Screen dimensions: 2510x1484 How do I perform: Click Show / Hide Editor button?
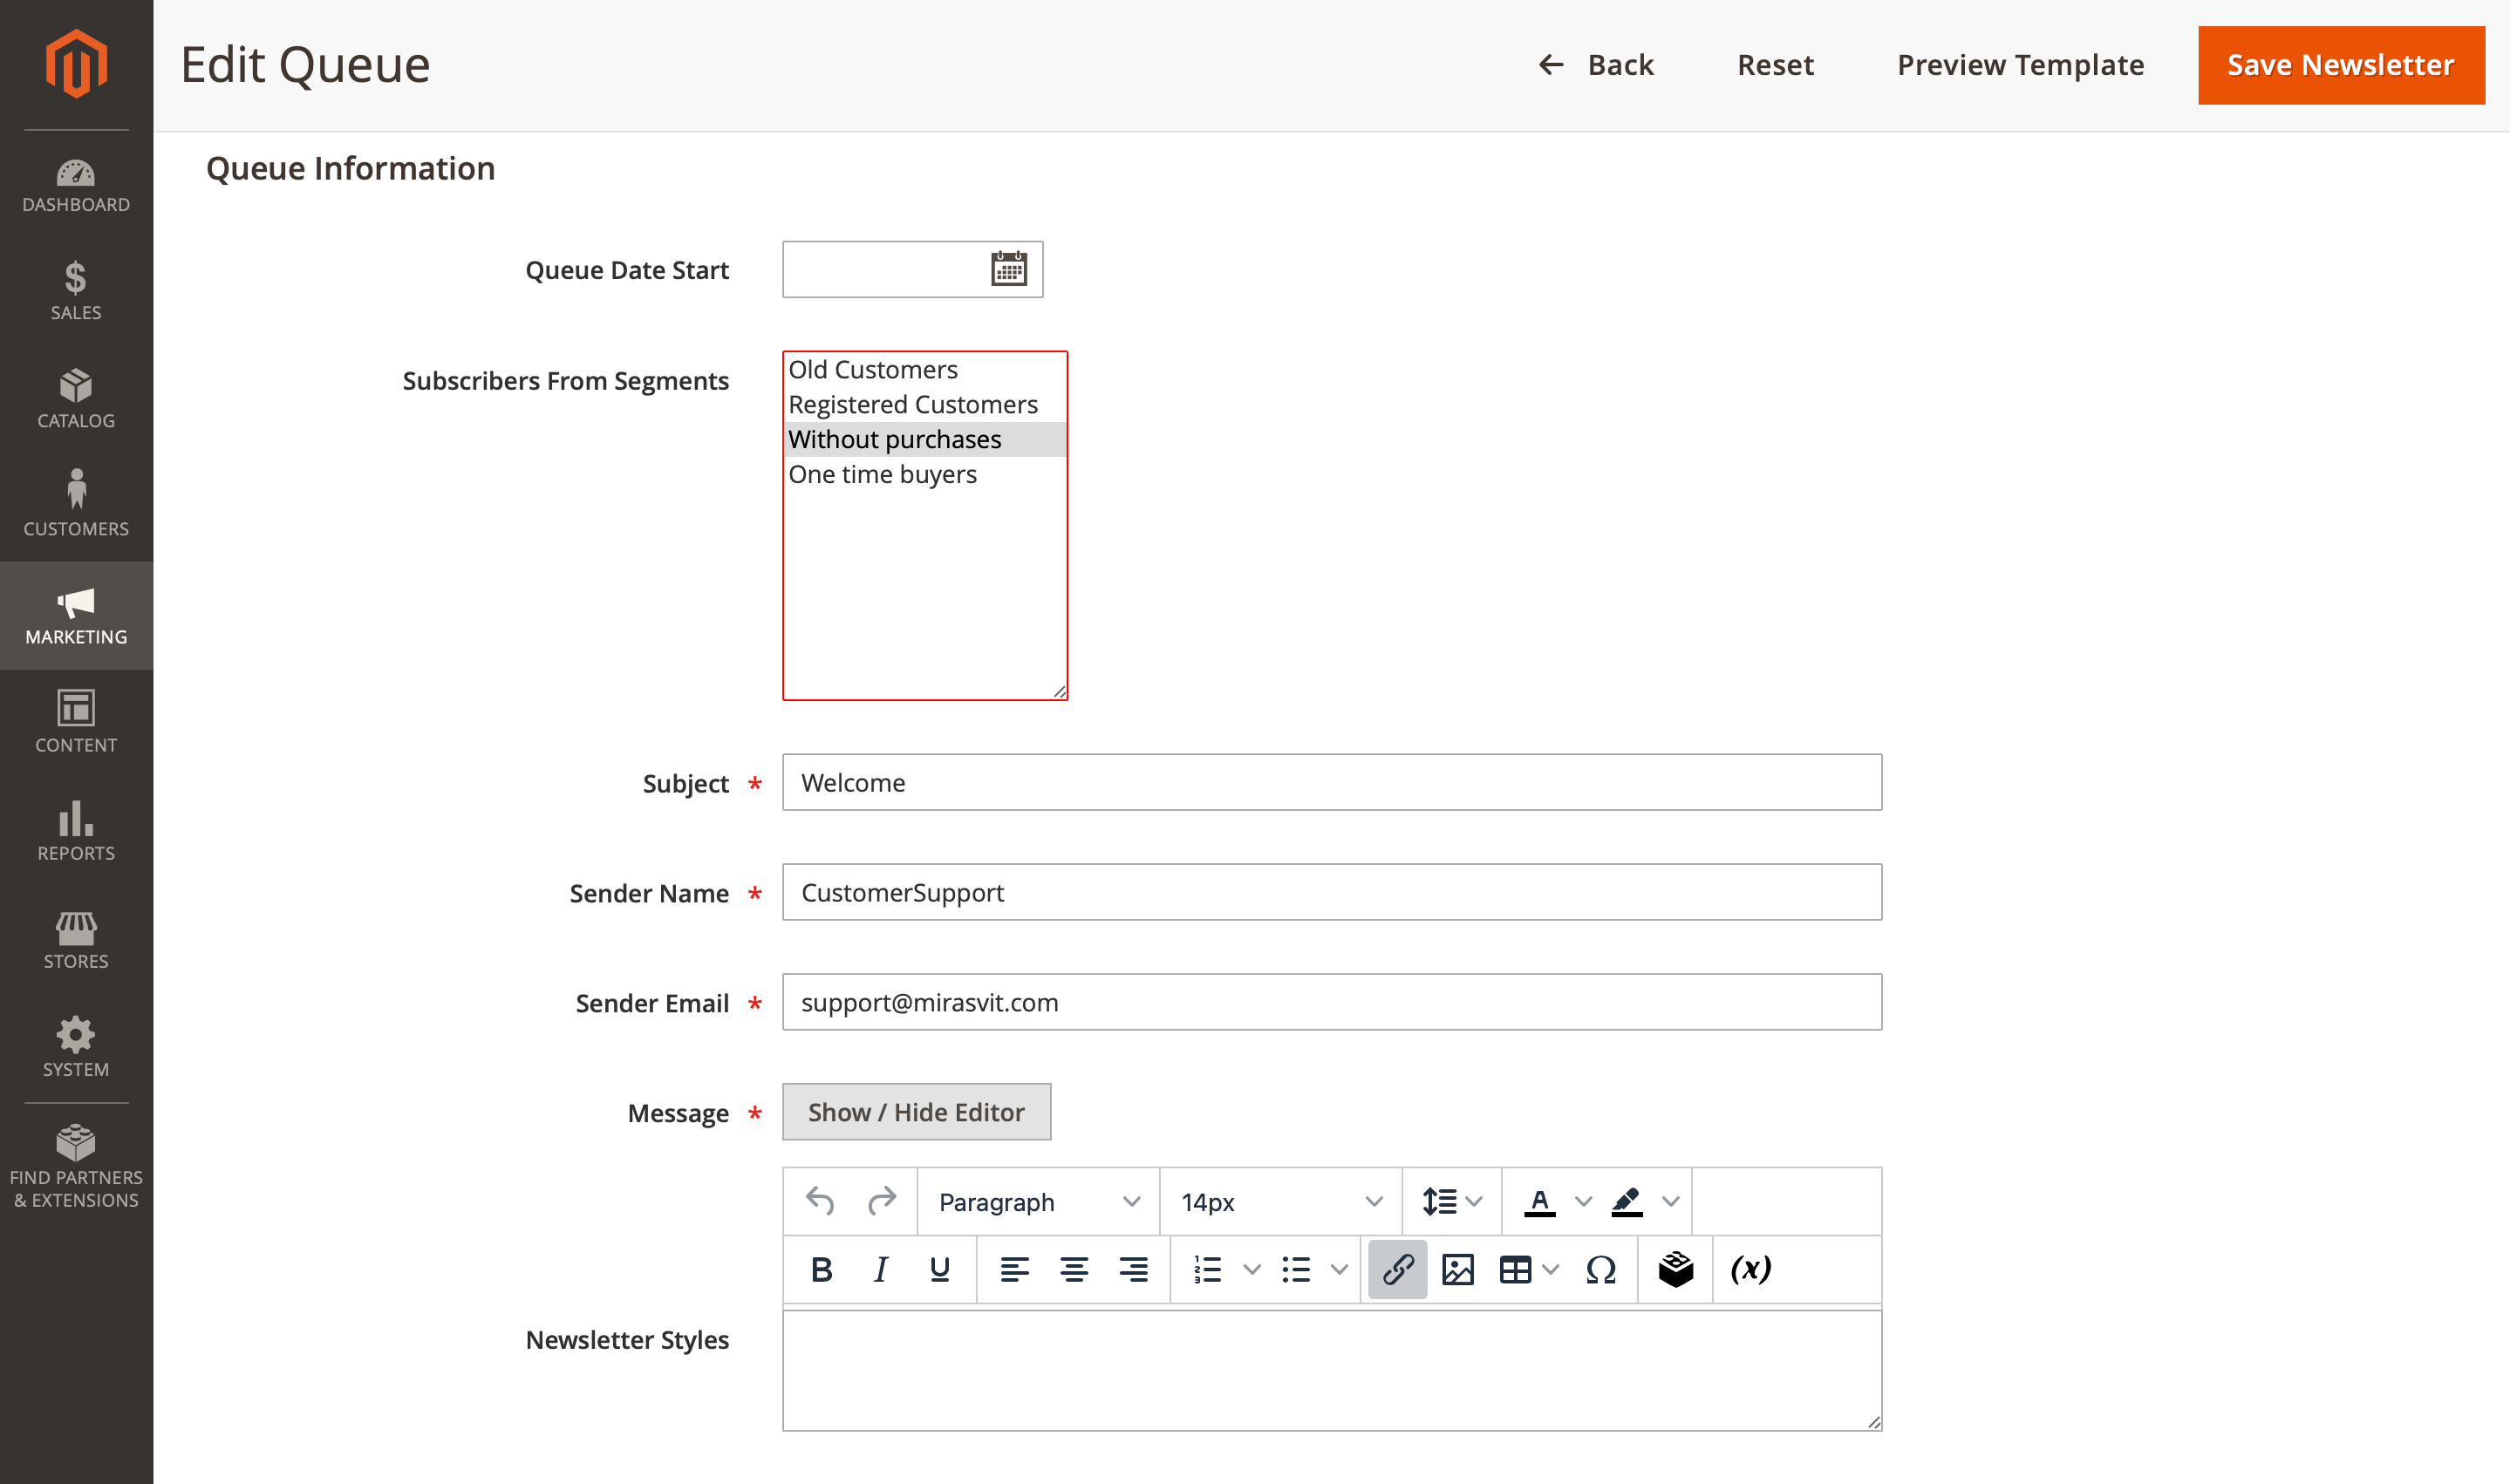916,1111
